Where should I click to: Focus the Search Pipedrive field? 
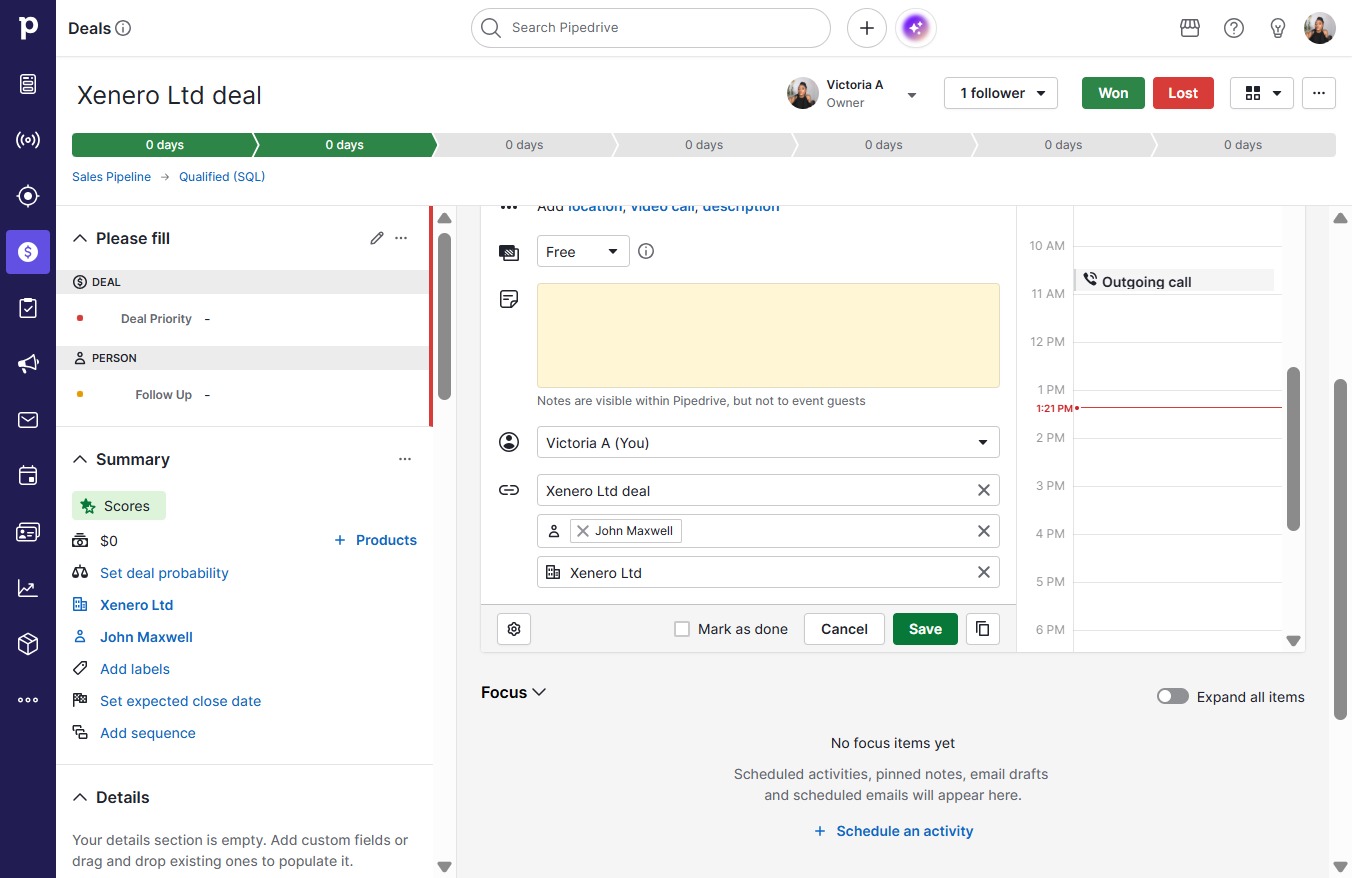(x=651, y=28)
